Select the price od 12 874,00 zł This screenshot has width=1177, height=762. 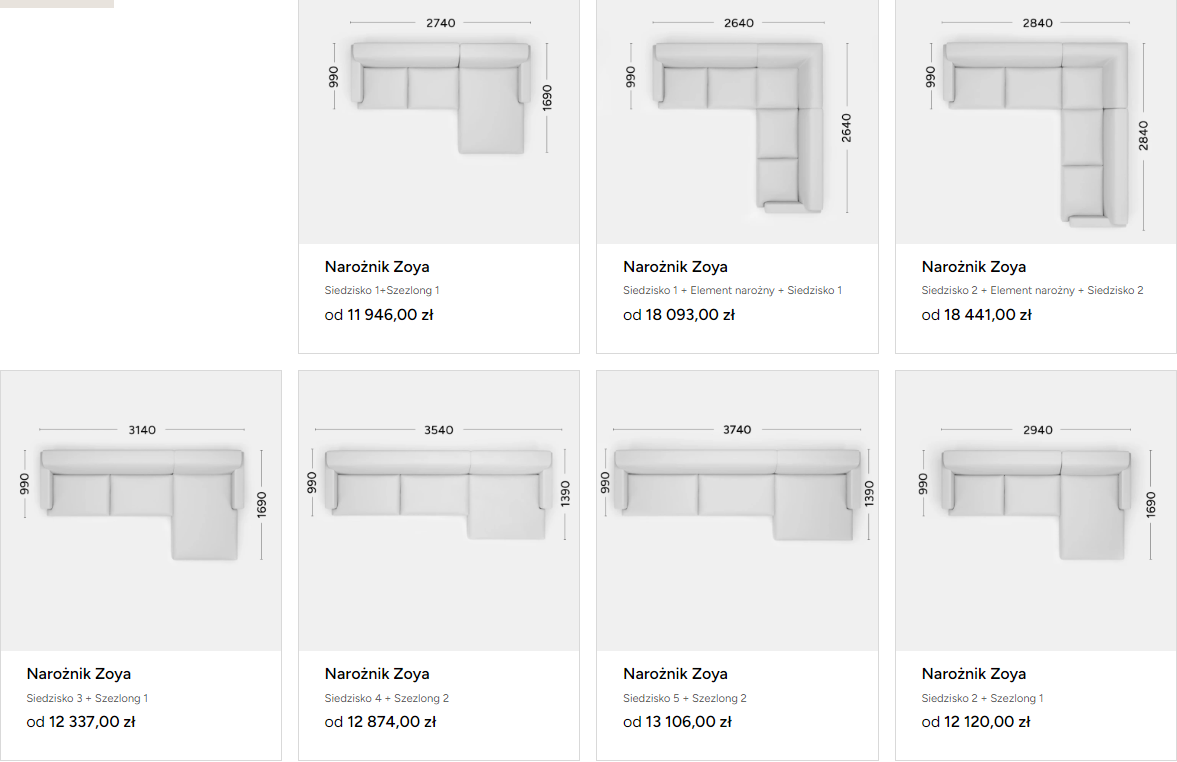coord(380,721)
